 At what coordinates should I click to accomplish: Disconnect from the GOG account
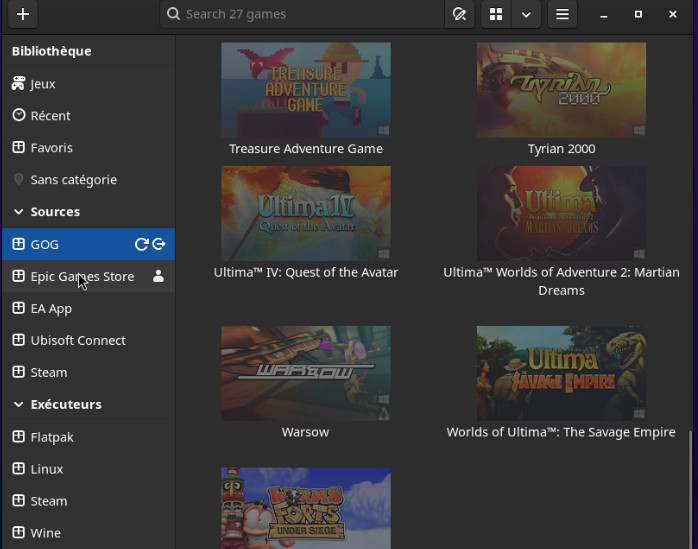[159, 244]
